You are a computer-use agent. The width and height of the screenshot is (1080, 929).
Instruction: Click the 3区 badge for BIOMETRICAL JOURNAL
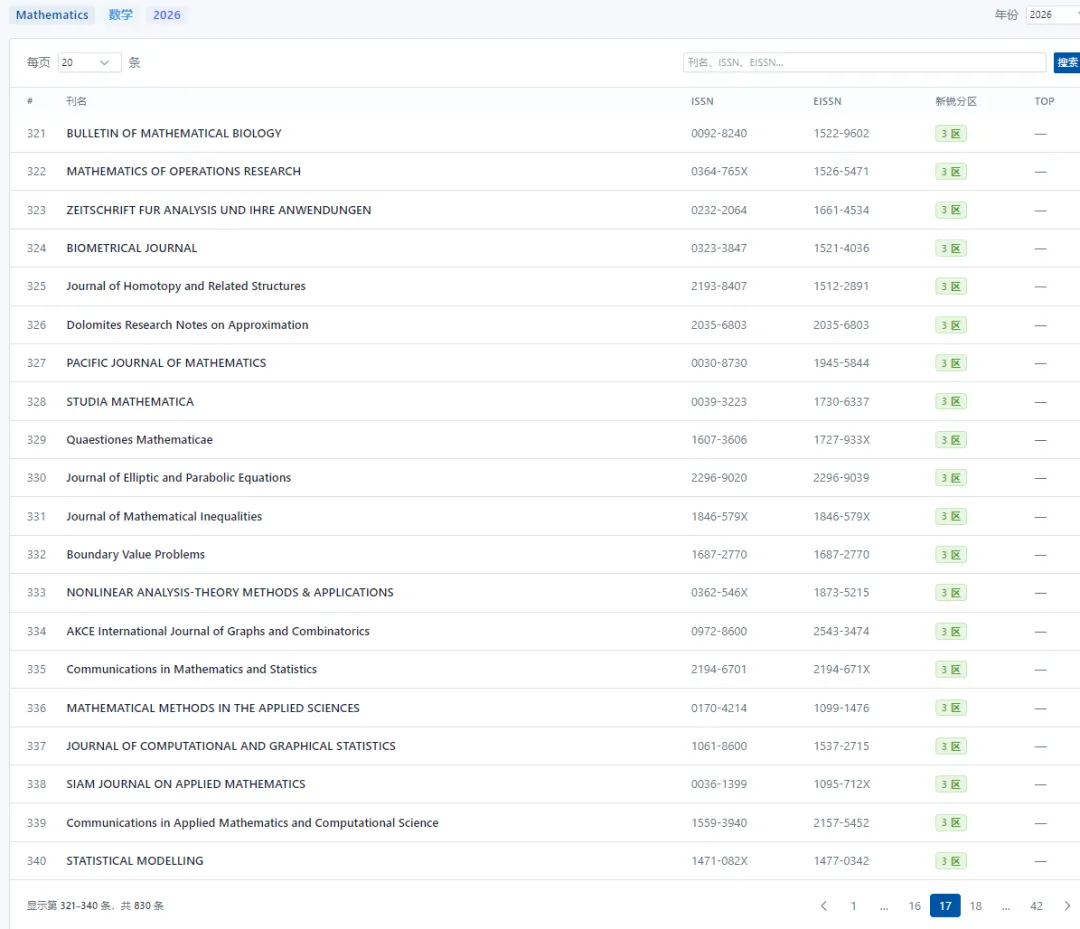click(x=951, y=248)
